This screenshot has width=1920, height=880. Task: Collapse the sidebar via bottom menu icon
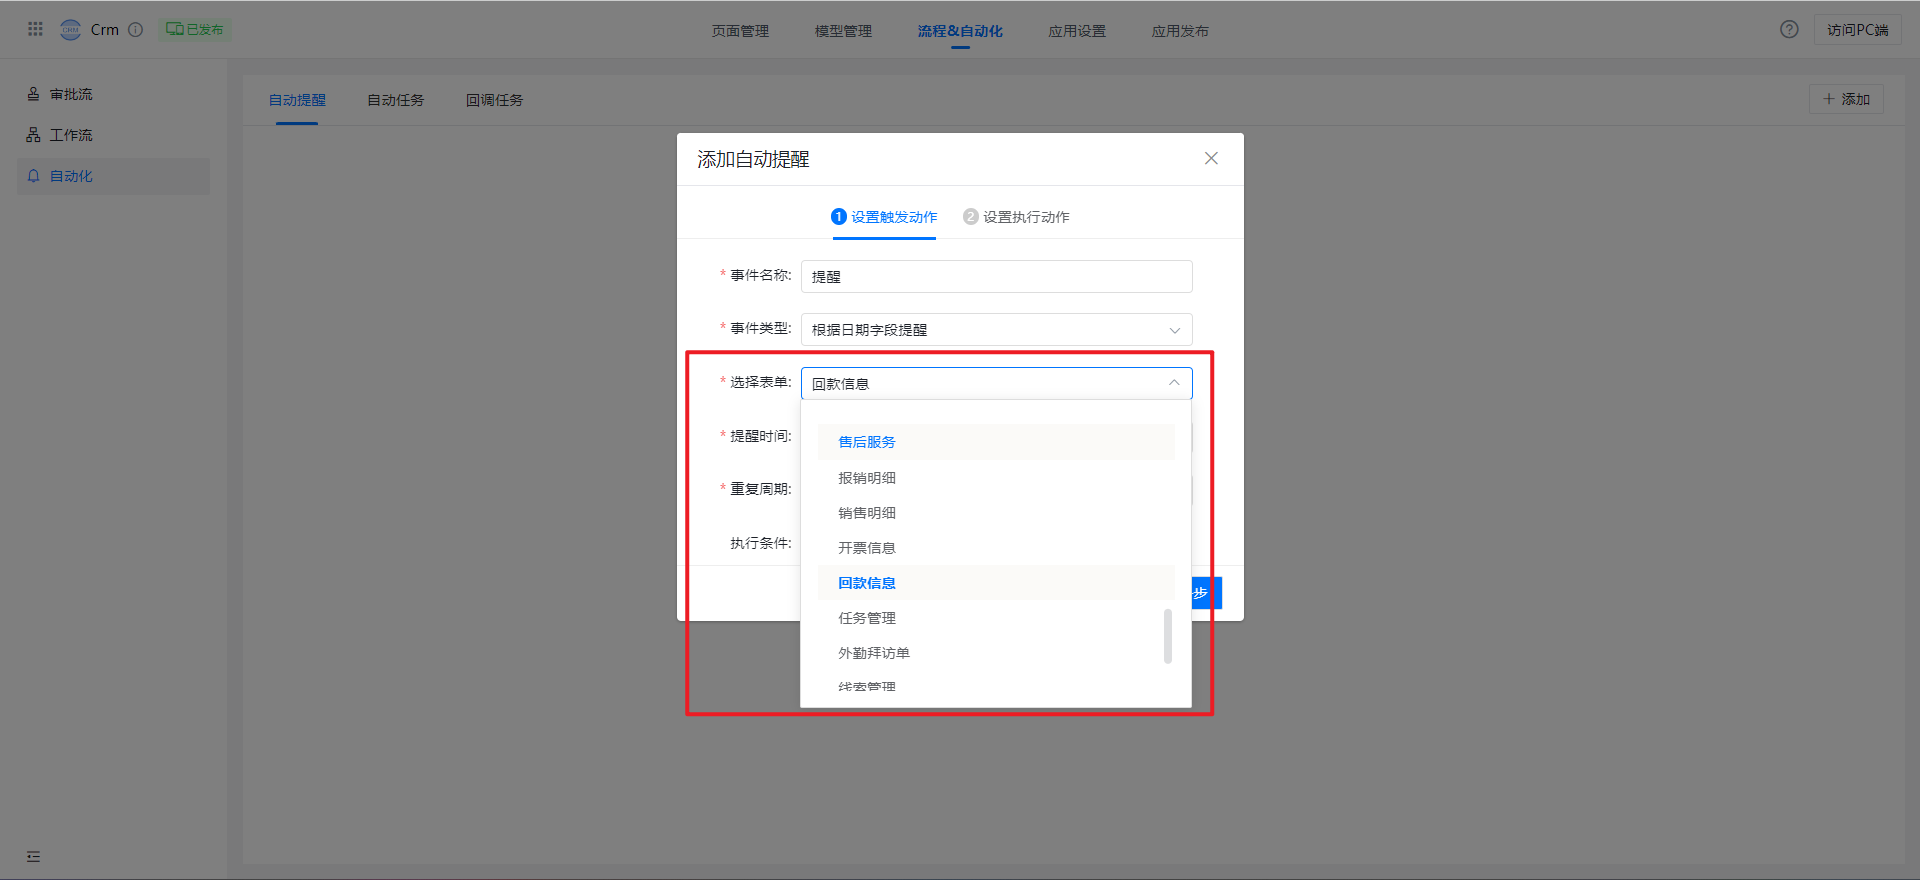33,856
